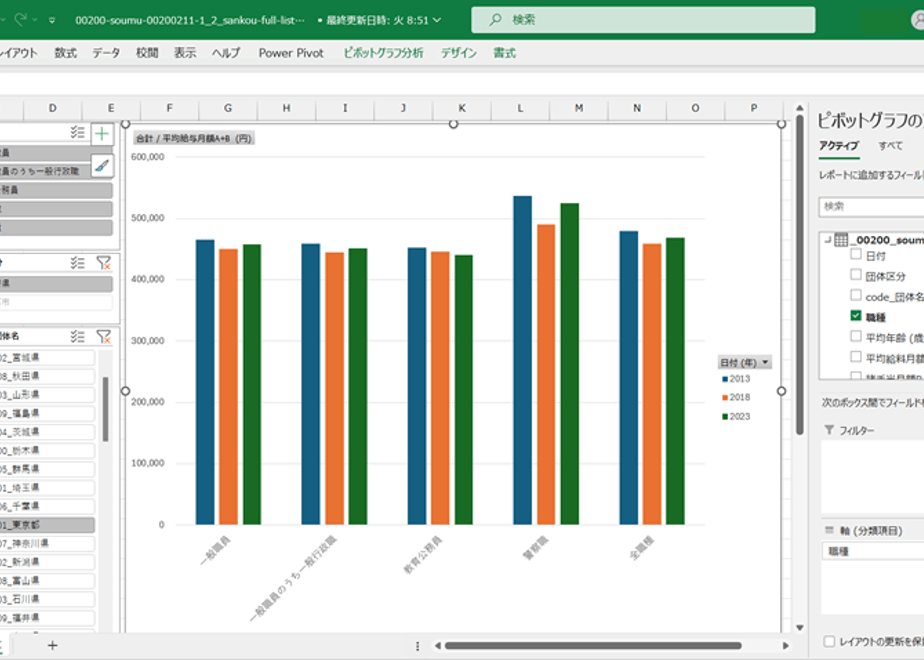This screenshot has height=660, width=924.
Task: Switch to the すべて field list tab
Action: pyautogui.click(x=890, y=146)
